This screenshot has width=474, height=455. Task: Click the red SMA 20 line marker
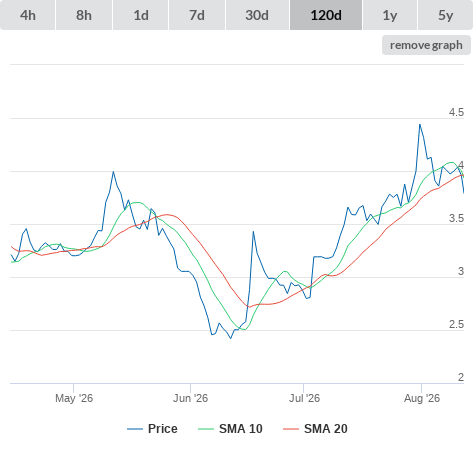pos(291,429)
